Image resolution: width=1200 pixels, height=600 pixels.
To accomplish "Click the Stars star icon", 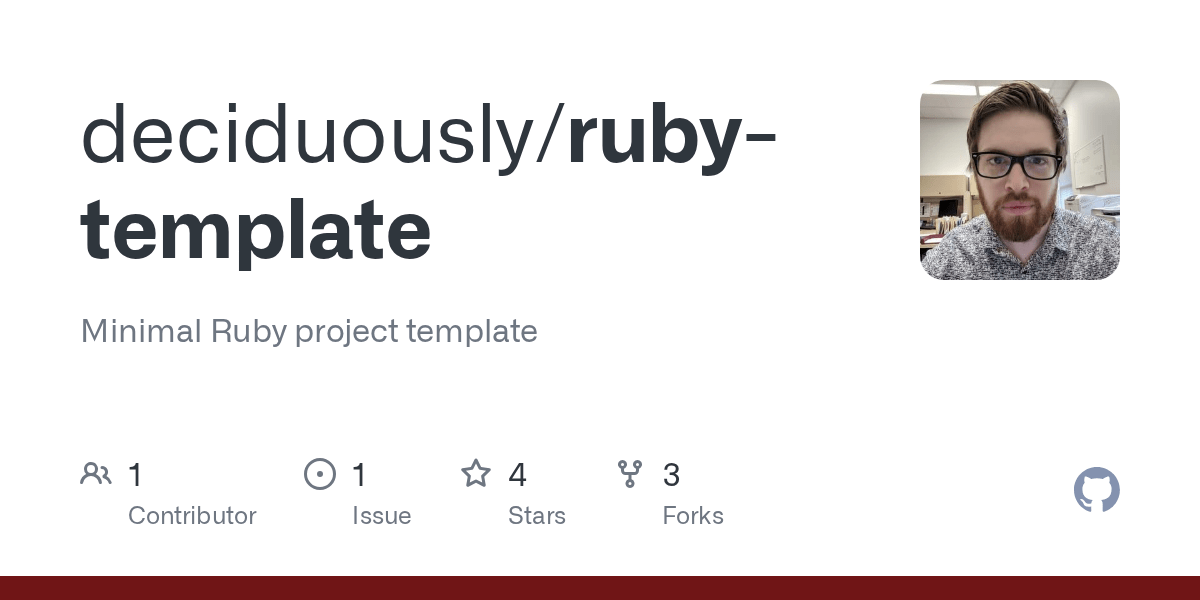I will click(476, 474).
